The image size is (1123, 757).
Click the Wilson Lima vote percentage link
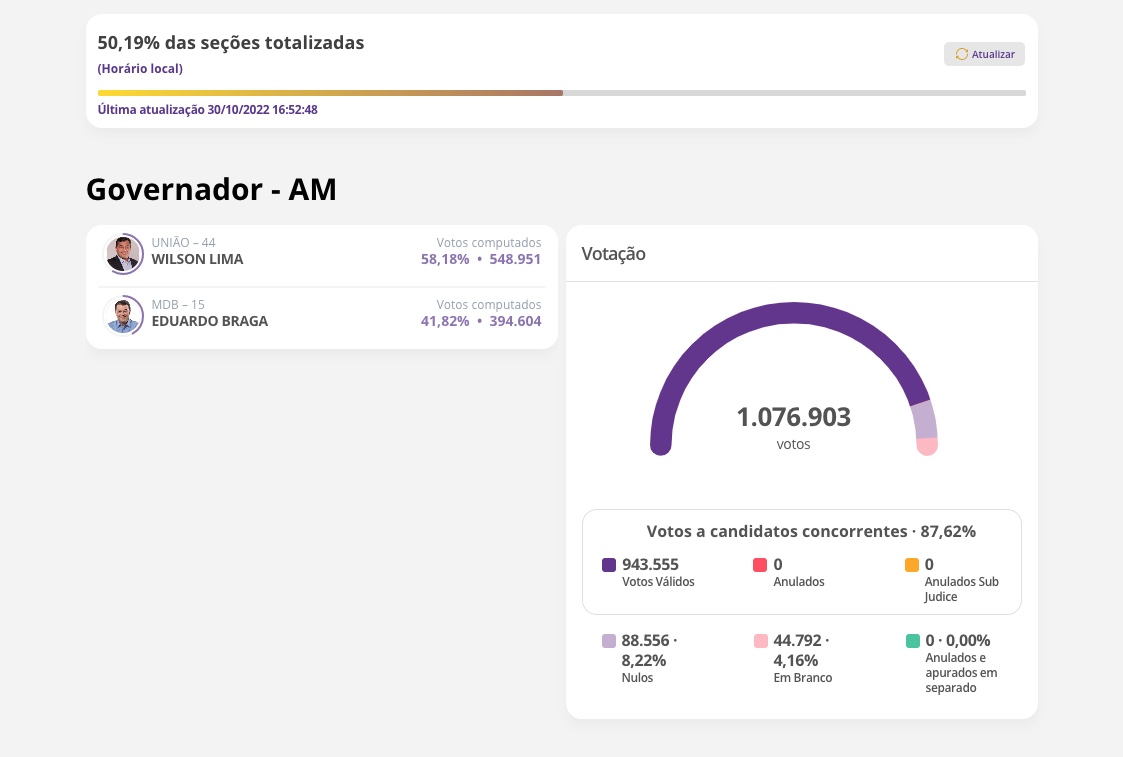click(443, 259)
